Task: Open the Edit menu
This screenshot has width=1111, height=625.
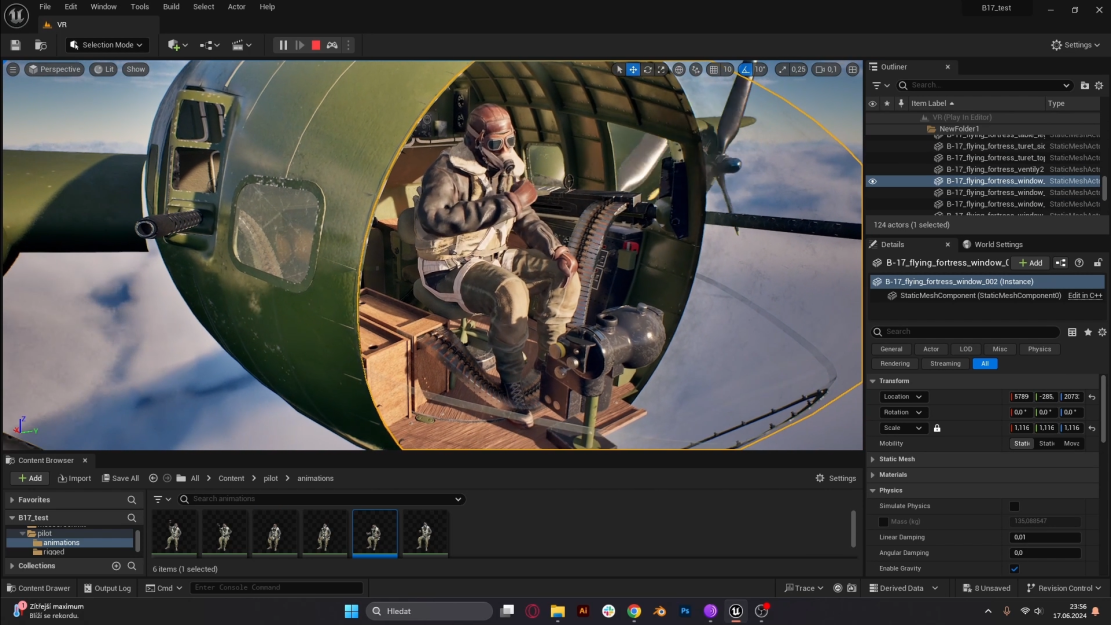Action: pyautogui.click(x=71, y=7)
